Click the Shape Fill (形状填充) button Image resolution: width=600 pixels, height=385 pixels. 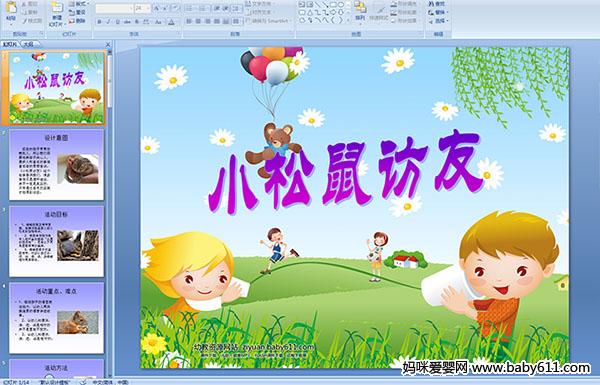[405, 4]
